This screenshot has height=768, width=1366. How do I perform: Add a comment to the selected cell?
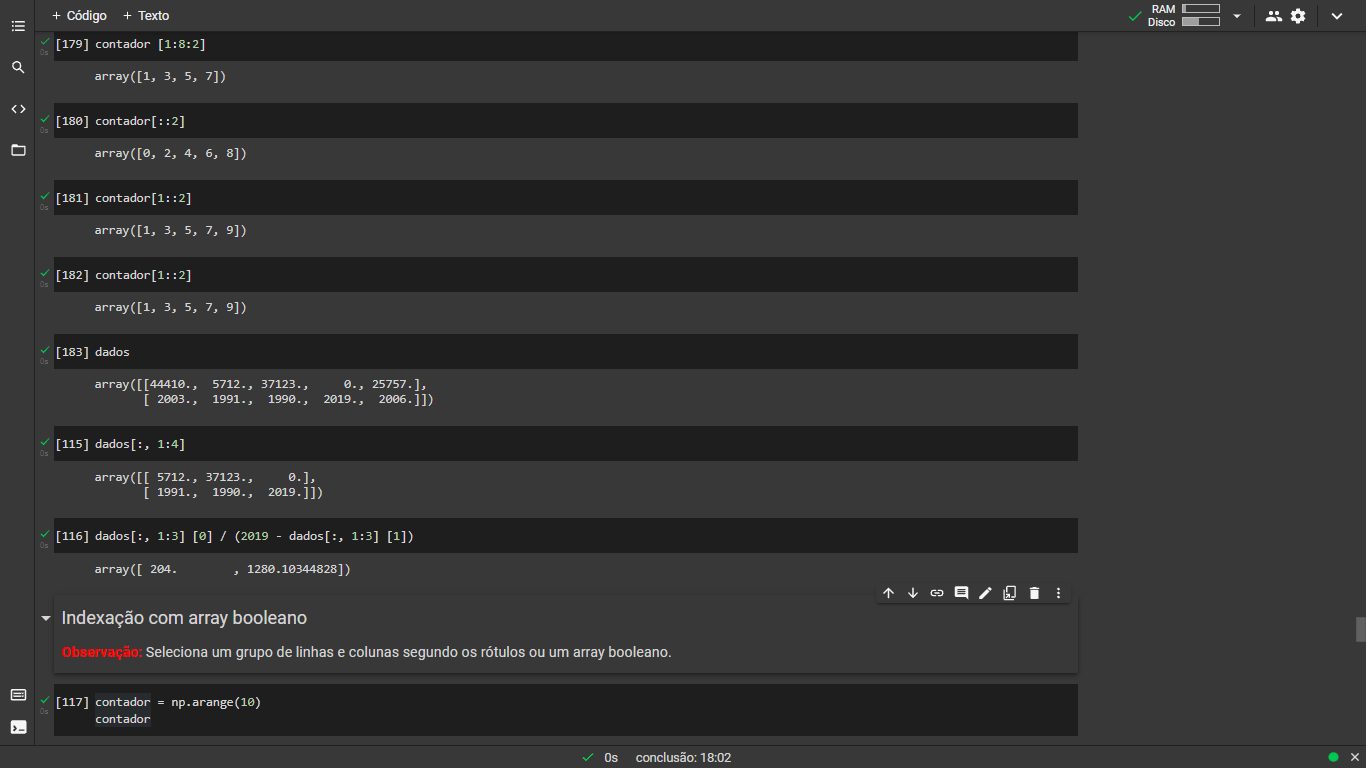pos(961,593)
